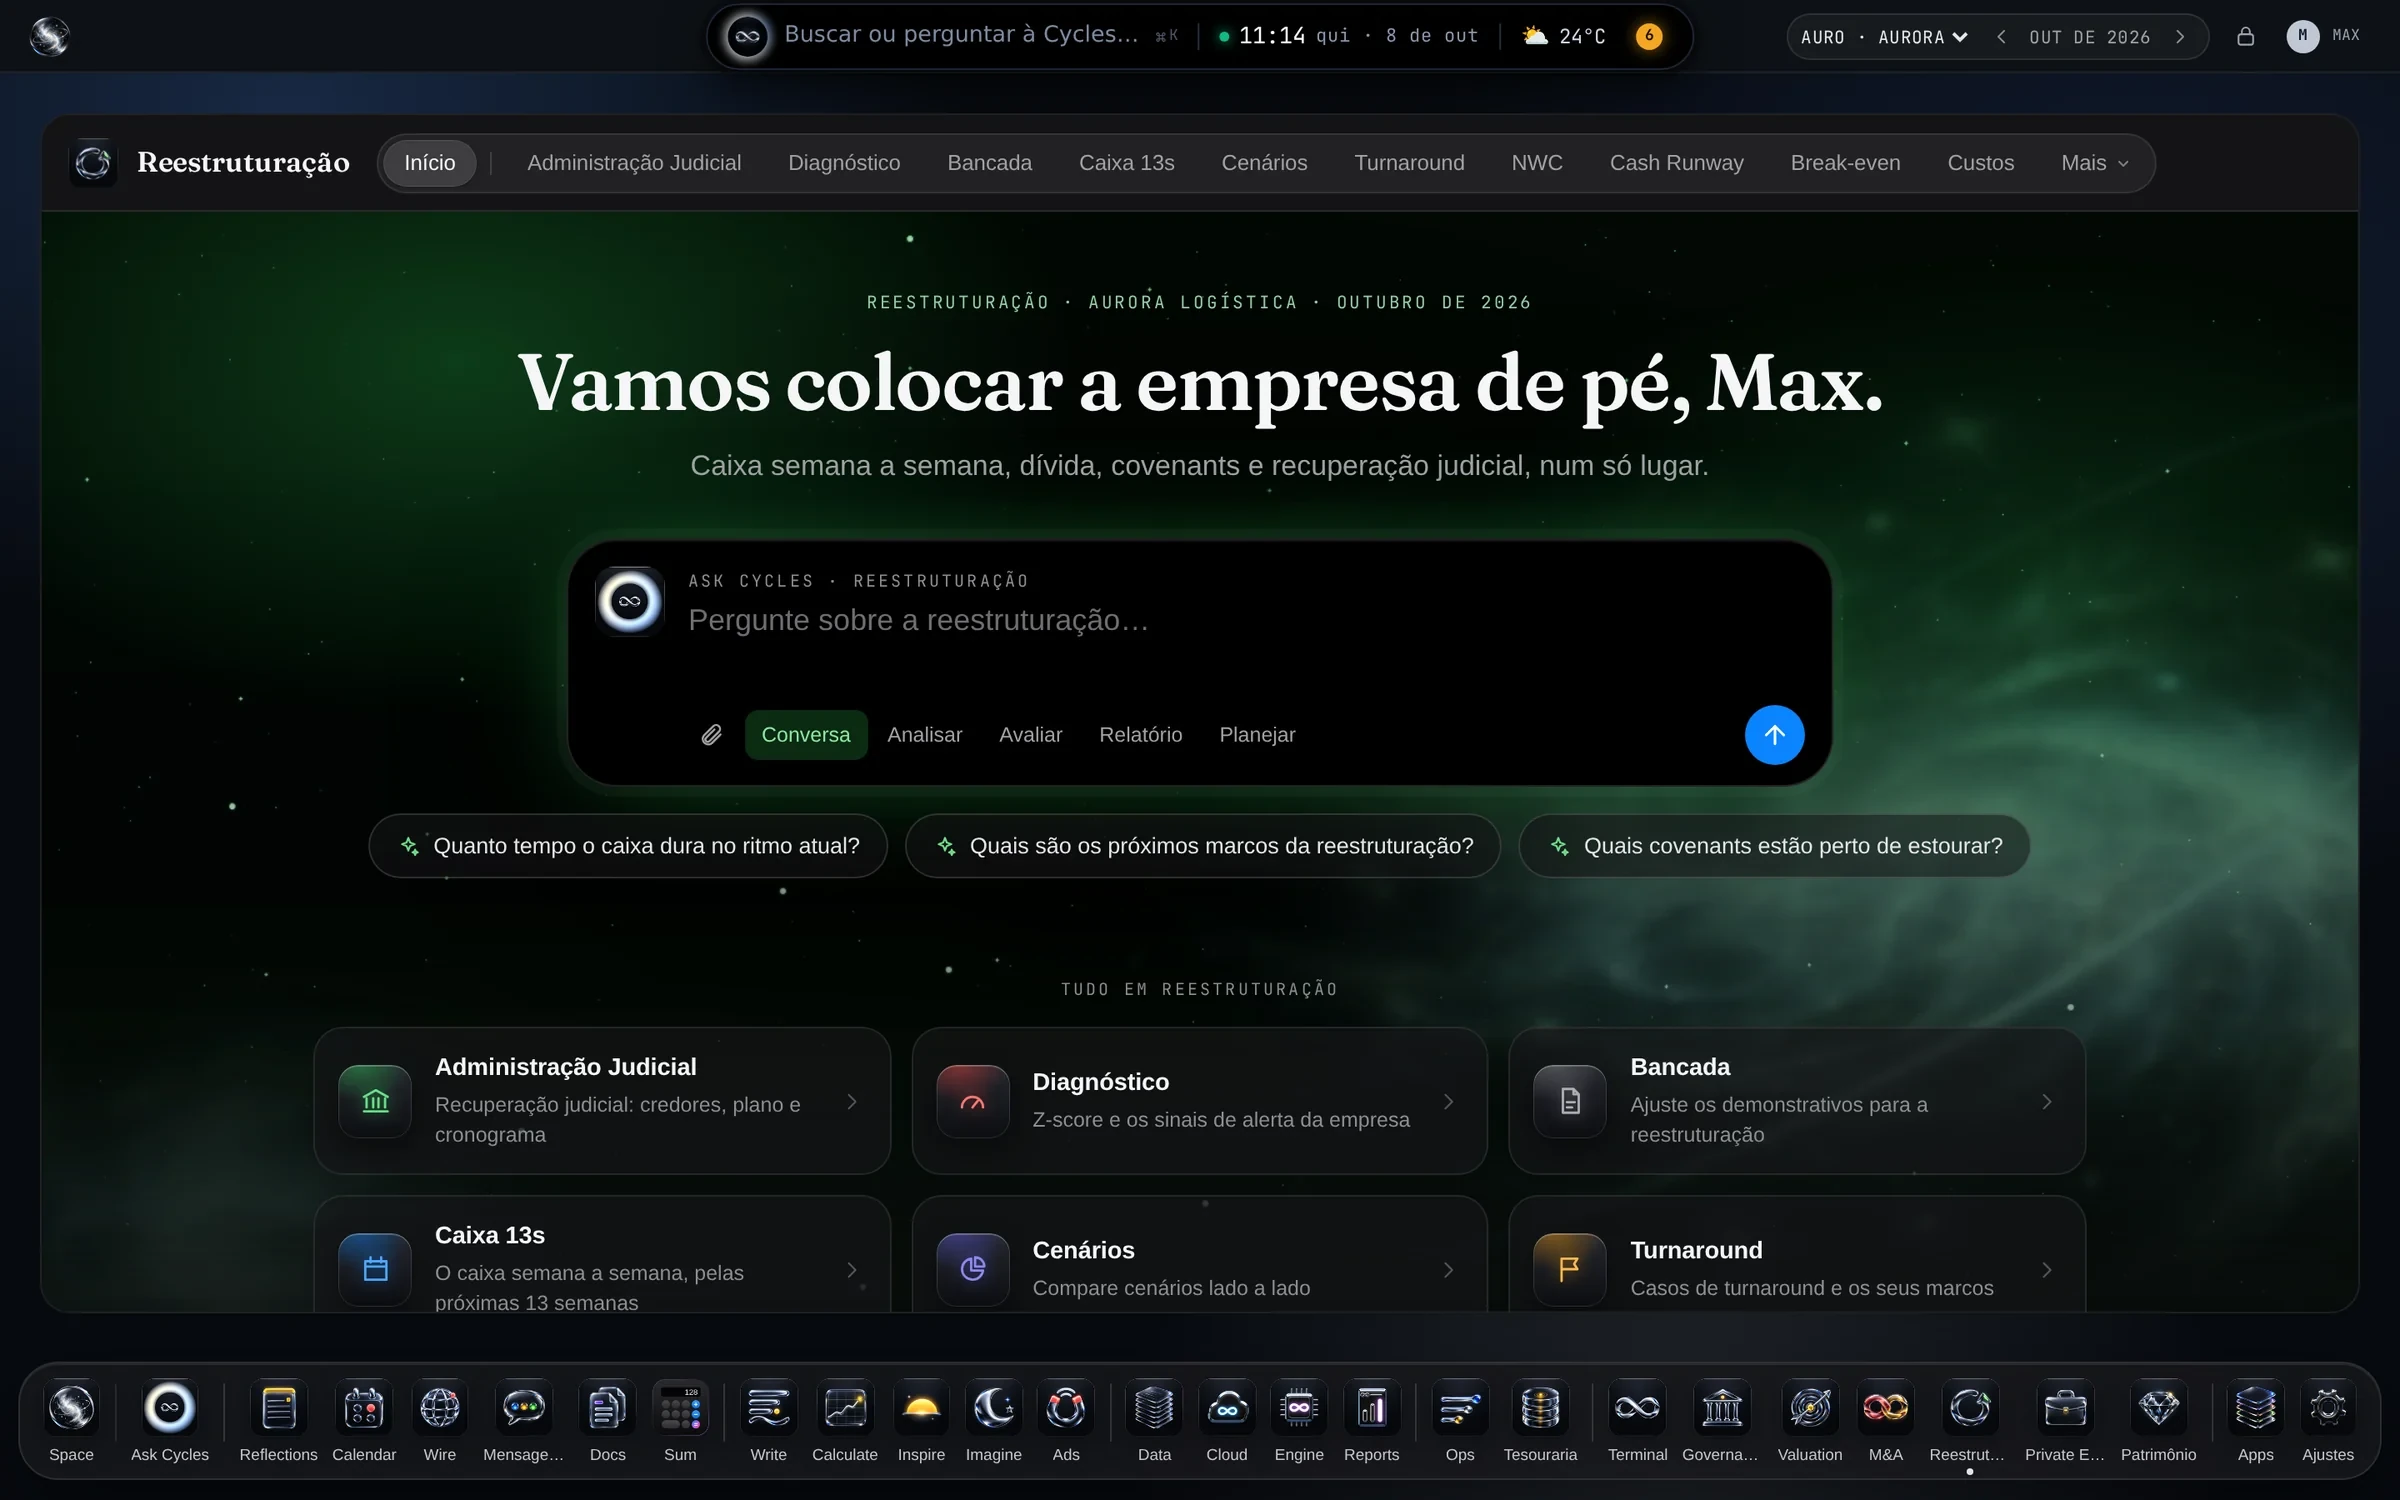Image resolution: width=2400 pixels, height=1500 pixels.
Task: Open the AURO · AURORA company selector
Action: (x=1884, y=37)
